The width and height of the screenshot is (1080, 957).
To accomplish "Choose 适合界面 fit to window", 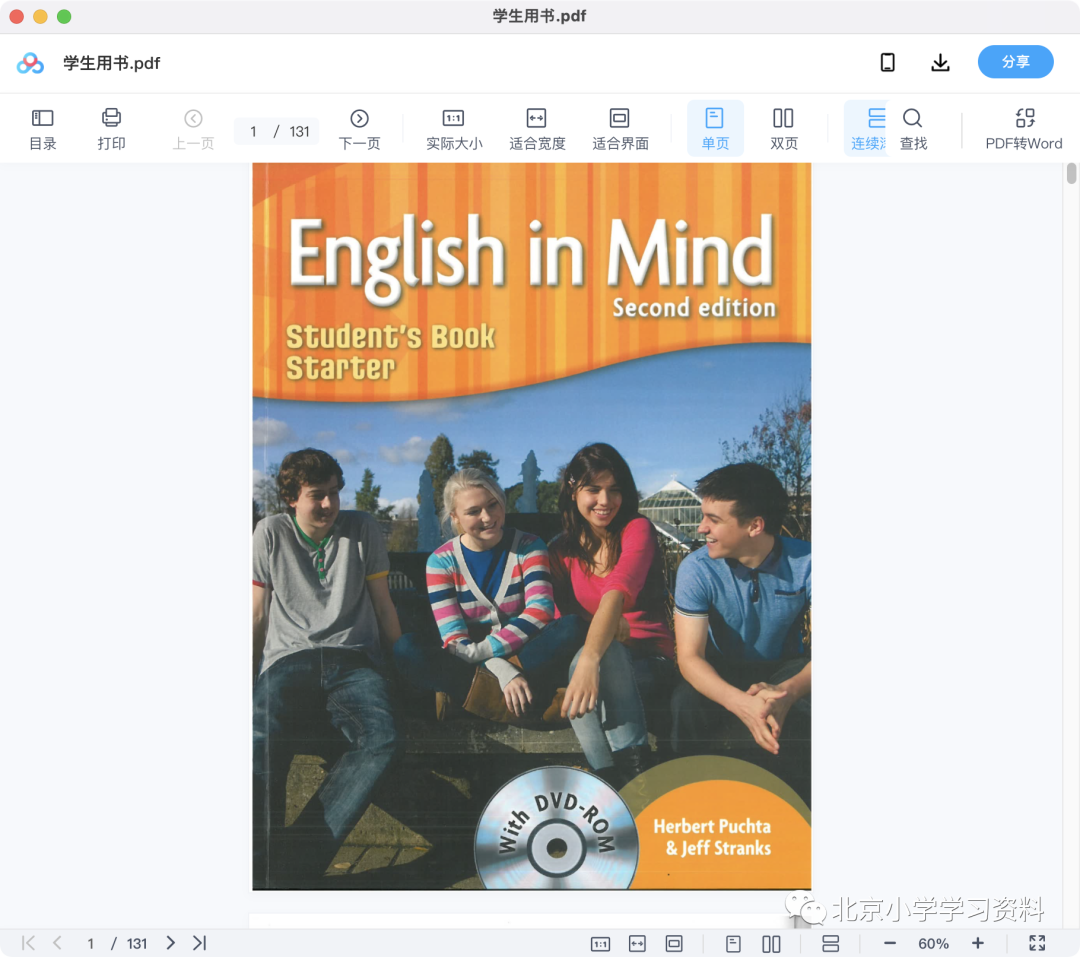I will click(620, 129).
